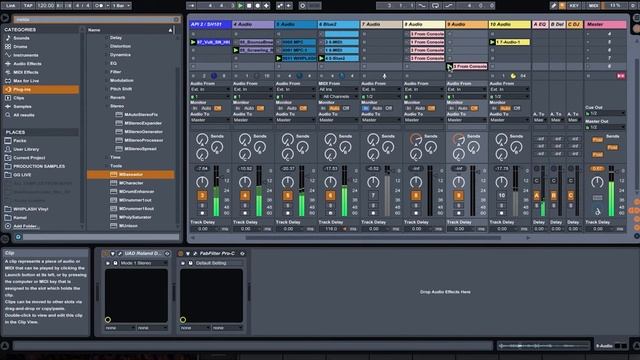Expand the Delay folder in browser

click(107, 38)
